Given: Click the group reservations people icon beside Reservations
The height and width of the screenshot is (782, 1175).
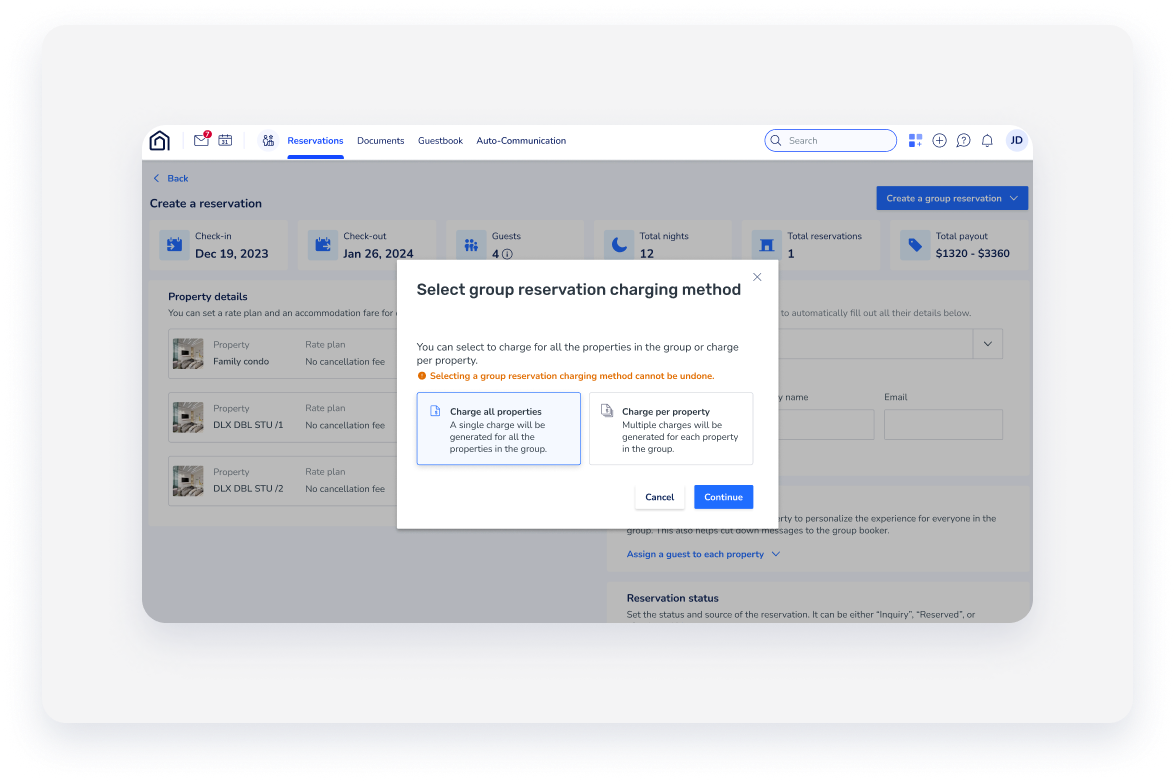Looking at the screenshot, I should click(x=268, y=141).
